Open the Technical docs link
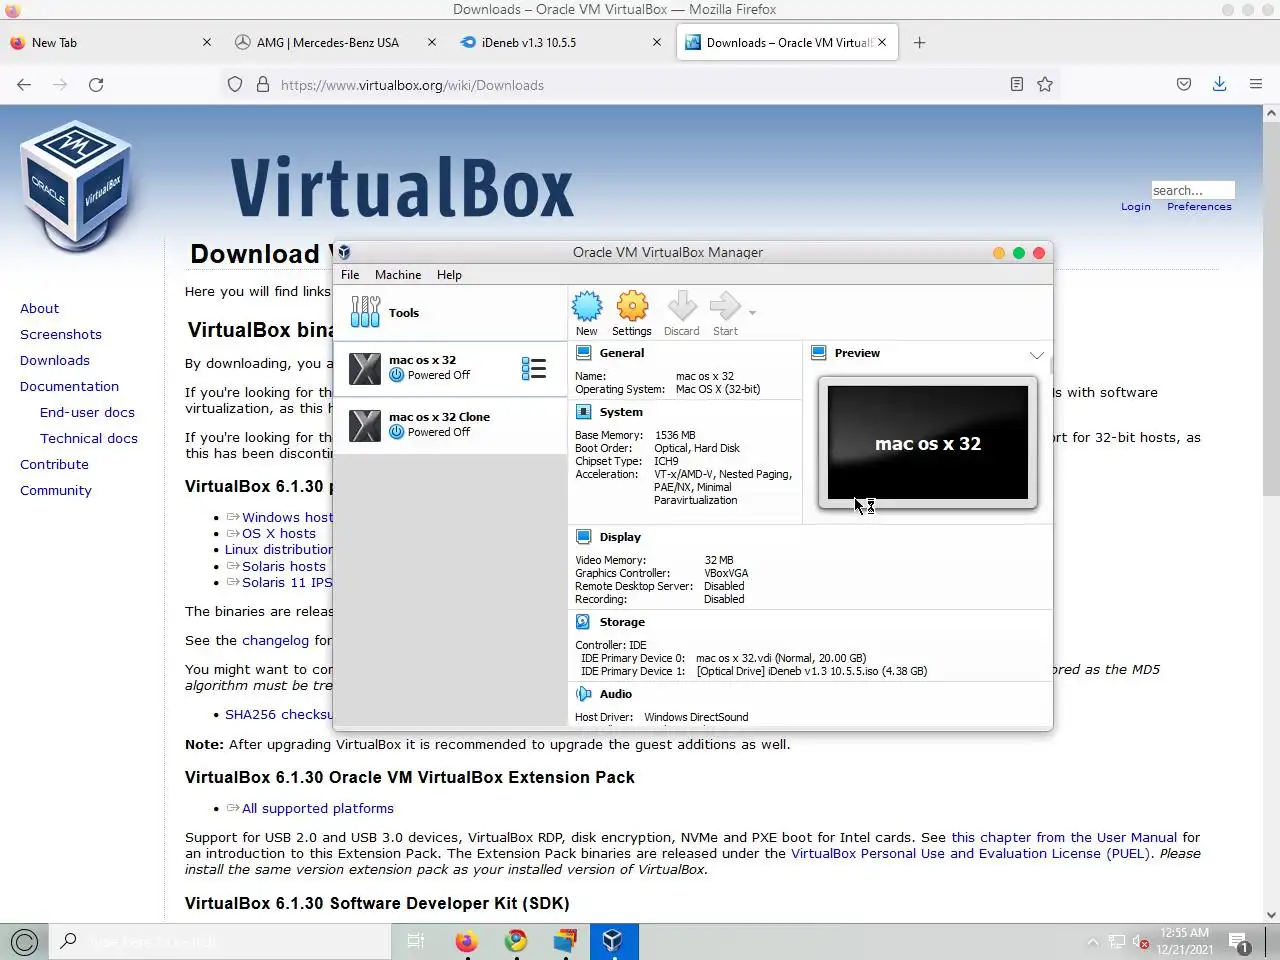 [89, 439]
